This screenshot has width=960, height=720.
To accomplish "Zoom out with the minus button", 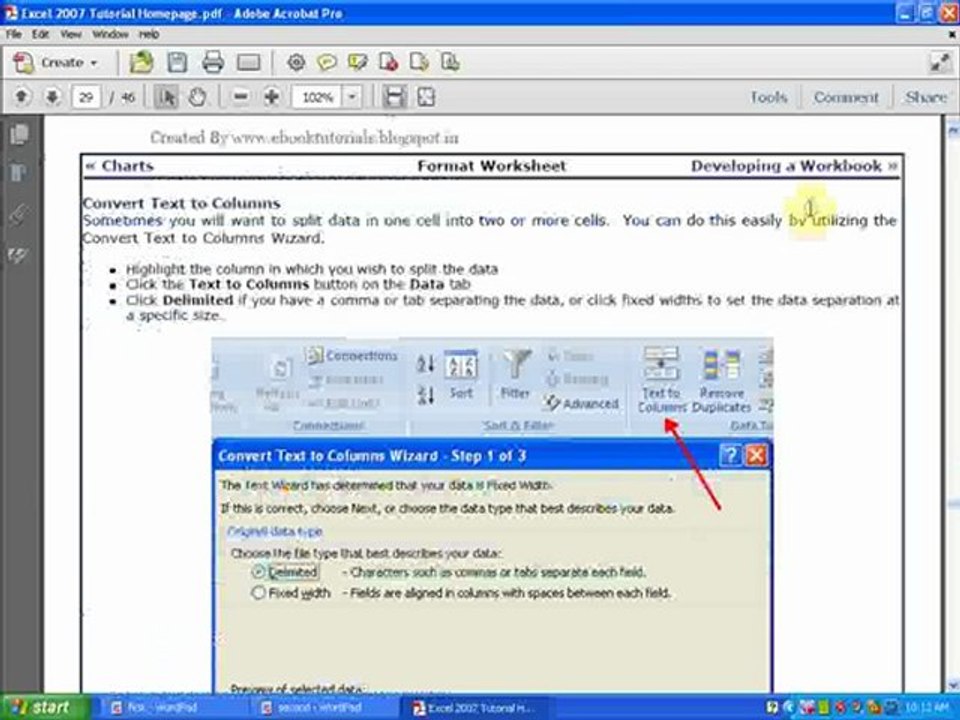I will pos(241,97).
